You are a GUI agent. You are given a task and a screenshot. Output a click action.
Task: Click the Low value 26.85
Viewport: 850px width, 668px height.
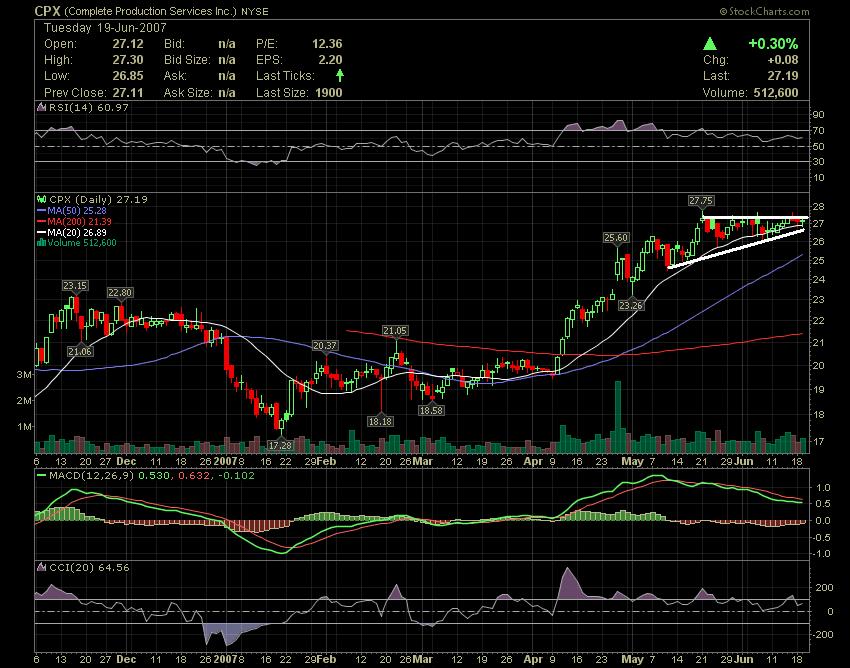pos(128,75)
